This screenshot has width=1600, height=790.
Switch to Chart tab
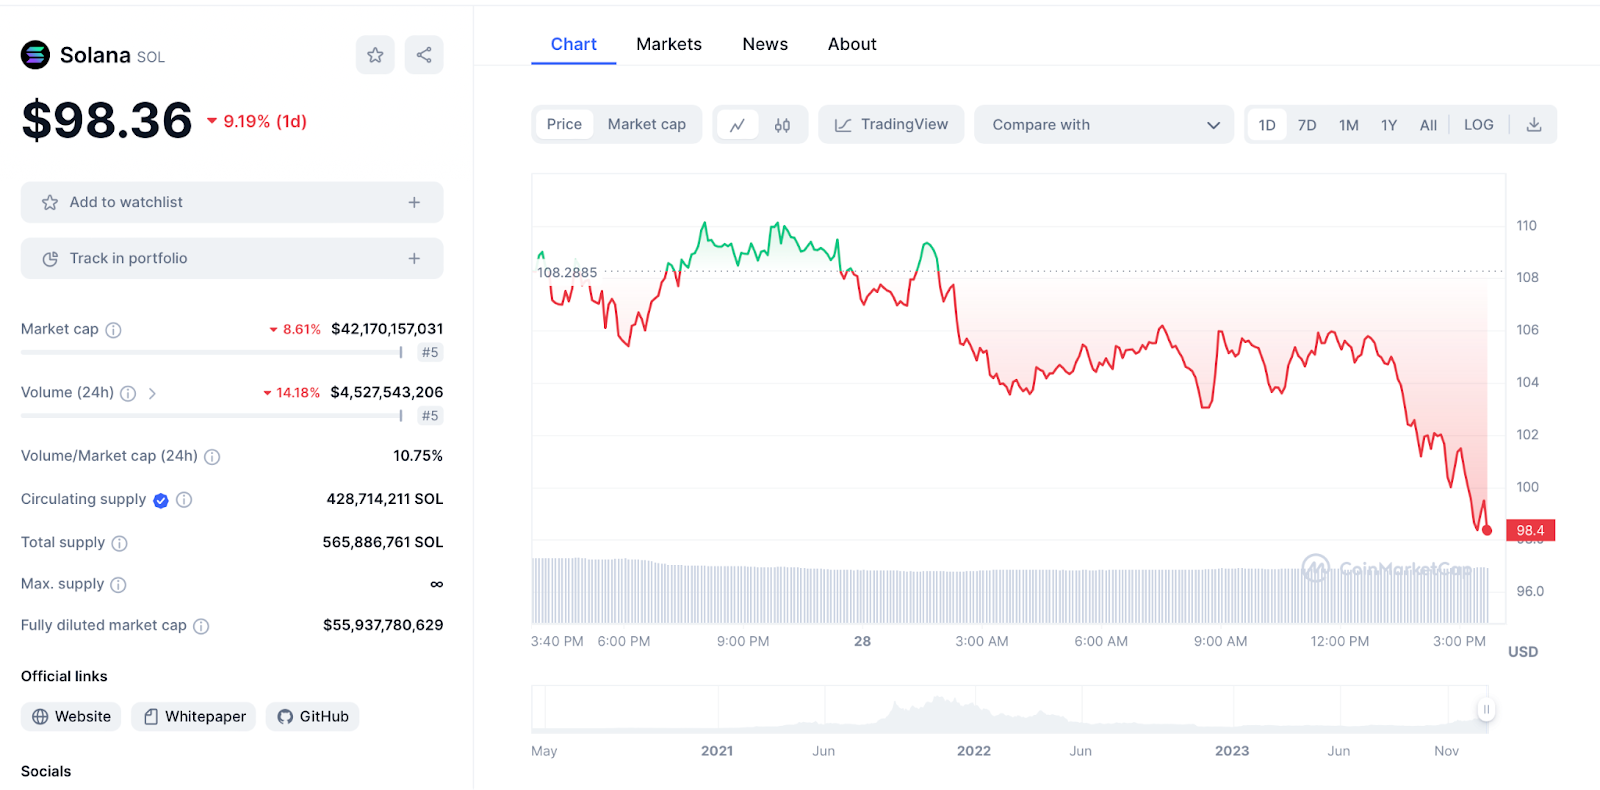(574, 44)
